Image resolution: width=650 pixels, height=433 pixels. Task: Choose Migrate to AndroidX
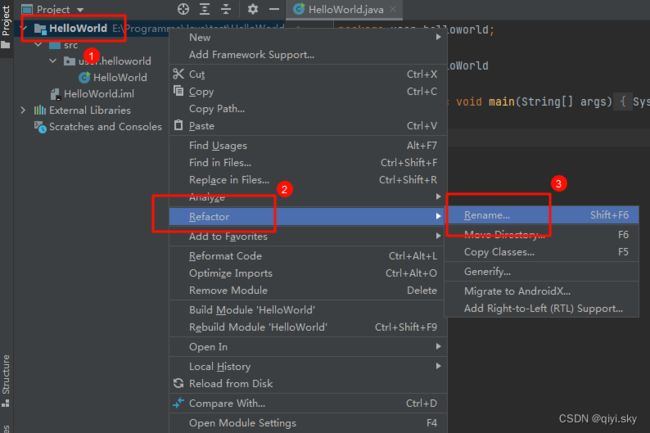[x=542, y=291]
